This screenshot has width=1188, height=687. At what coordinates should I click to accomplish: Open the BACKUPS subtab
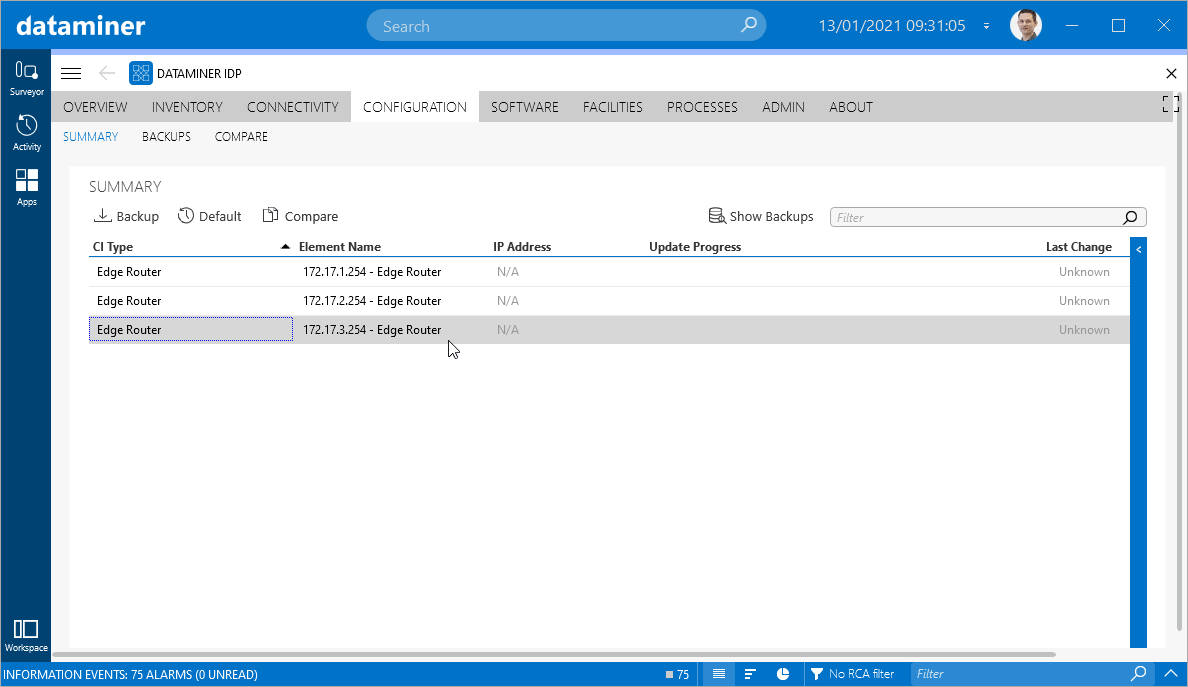click(166, 136)
